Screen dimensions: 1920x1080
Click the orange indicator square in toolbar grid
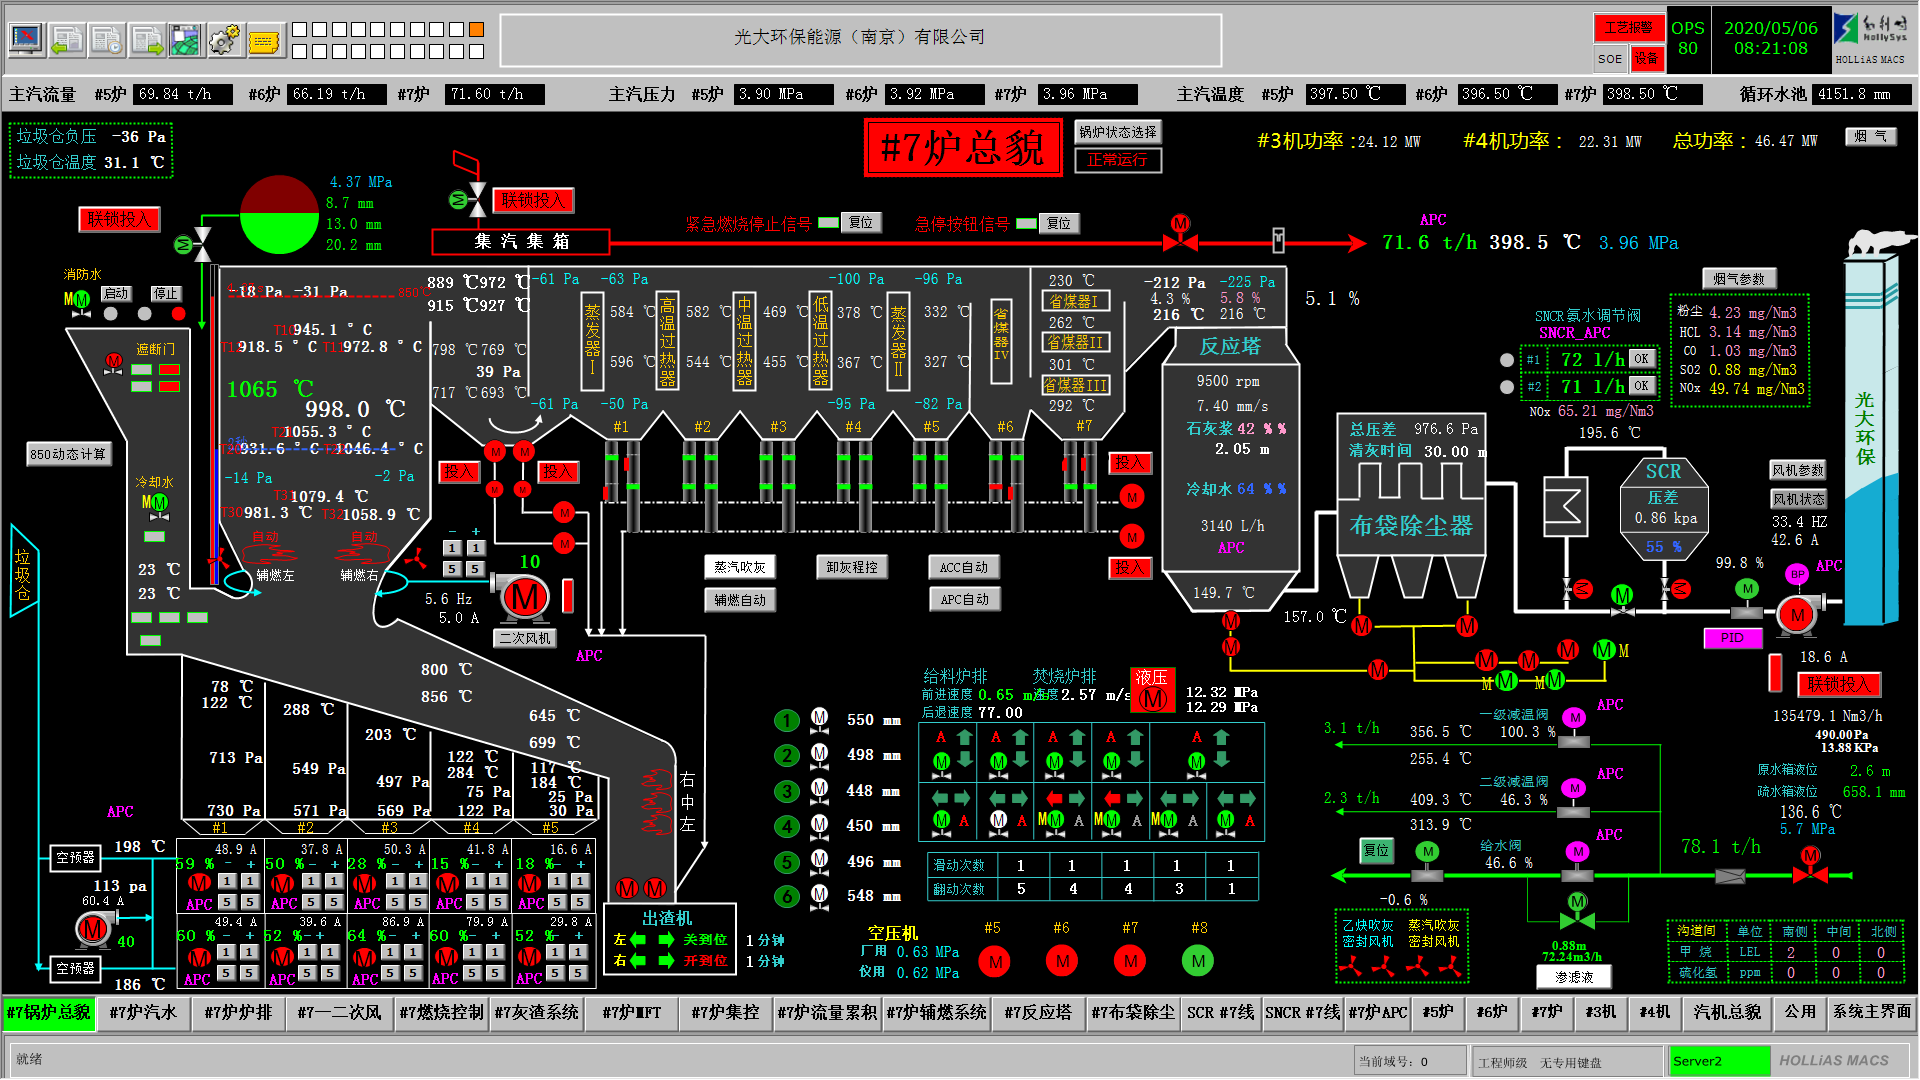pyautogui.click(x=477, y=29)
